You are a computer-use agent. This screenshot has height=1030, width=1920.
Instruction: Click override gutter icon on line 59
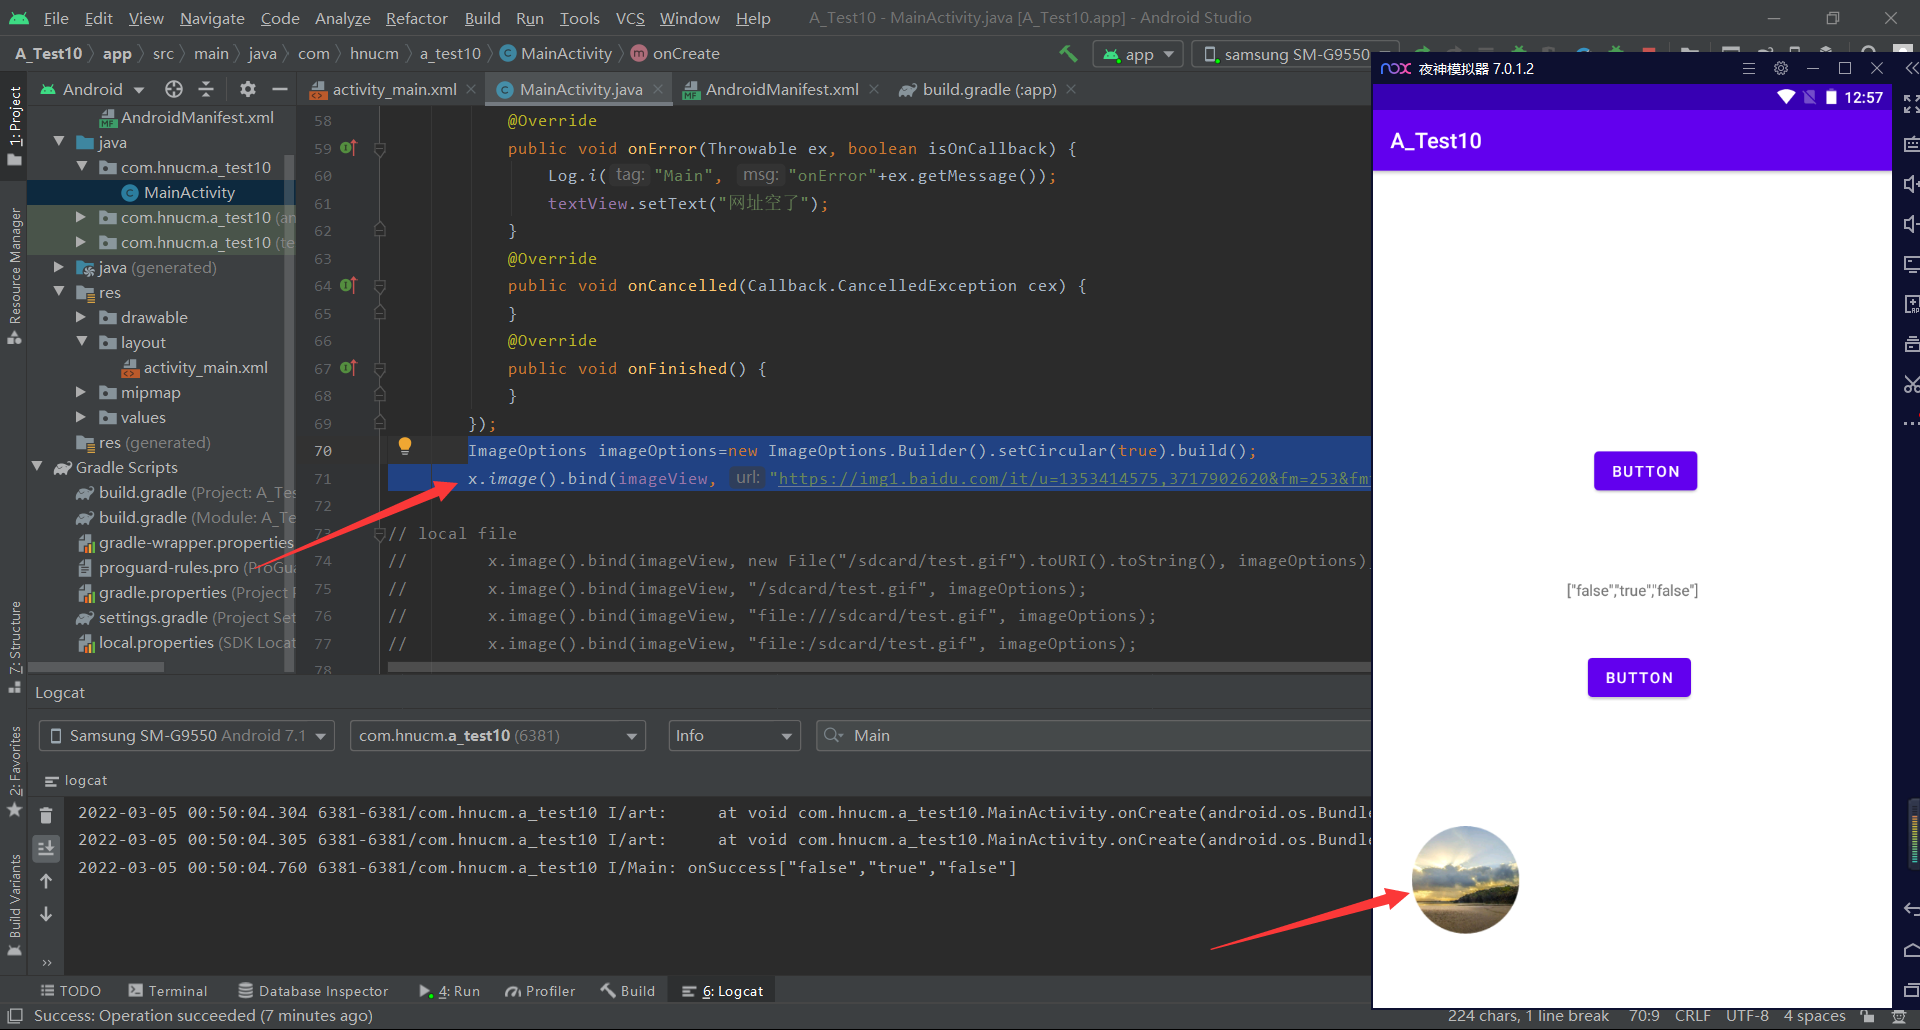pos(347,148)
